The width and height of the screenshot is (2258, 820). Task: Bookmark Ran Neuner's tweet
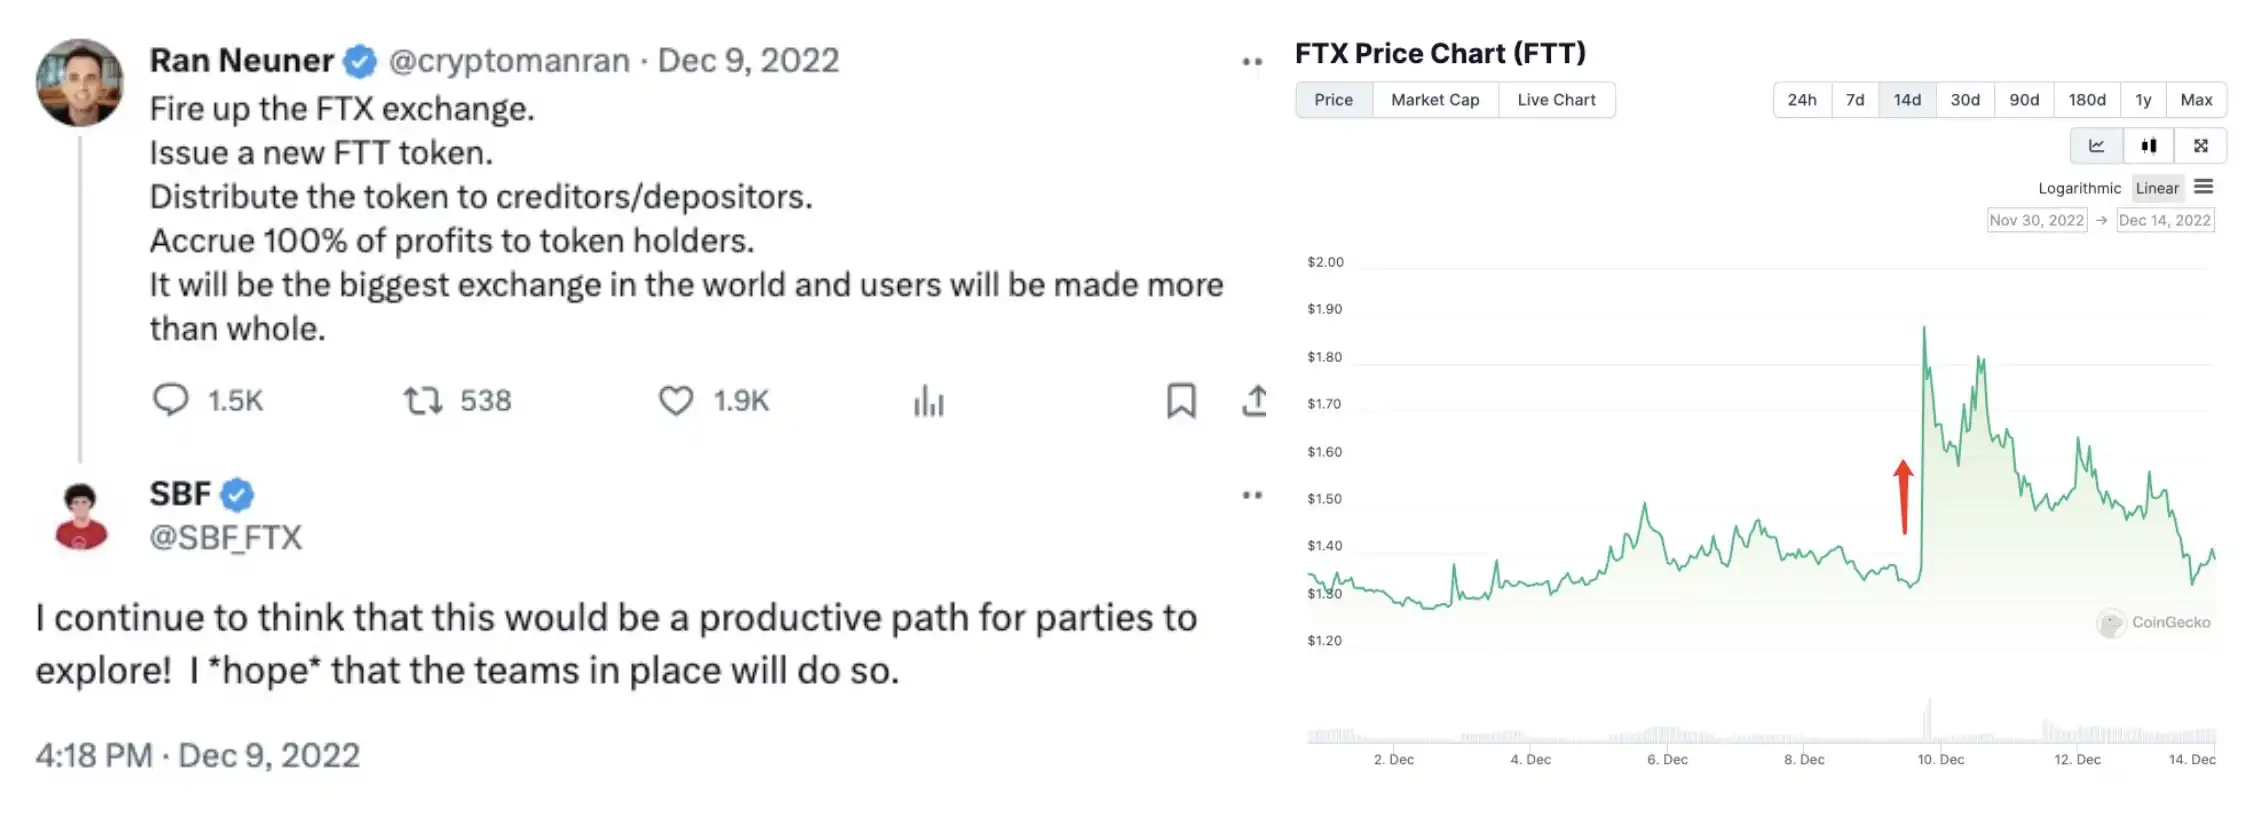point(1181,401)
